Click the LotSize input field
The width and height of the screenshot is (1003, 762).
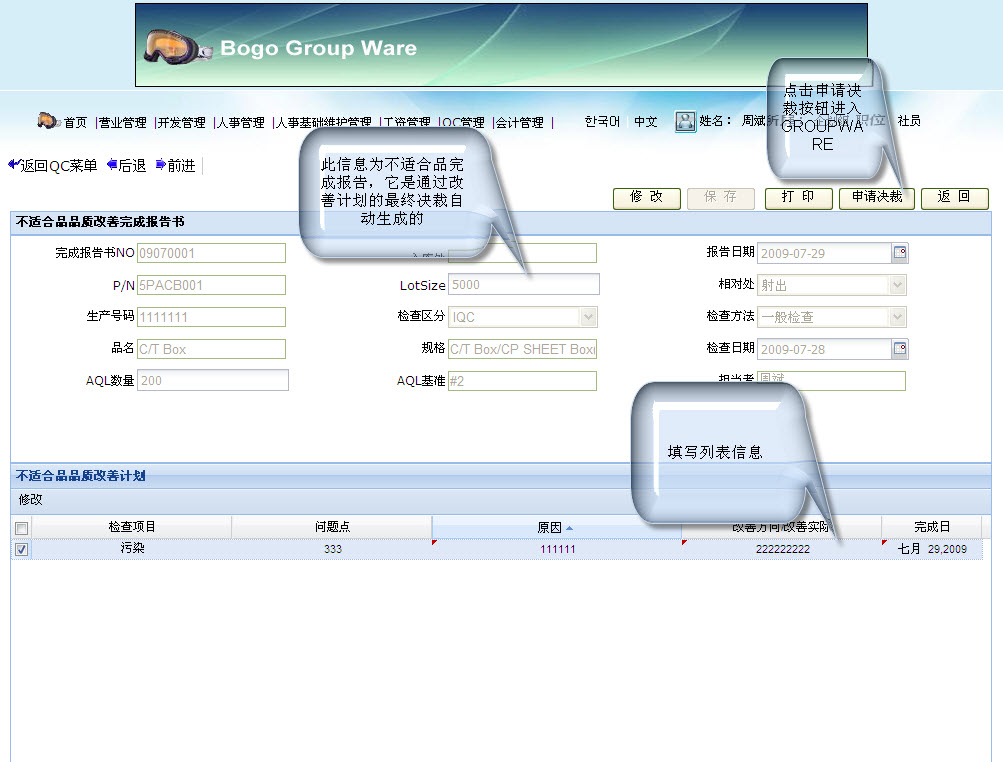523,285
